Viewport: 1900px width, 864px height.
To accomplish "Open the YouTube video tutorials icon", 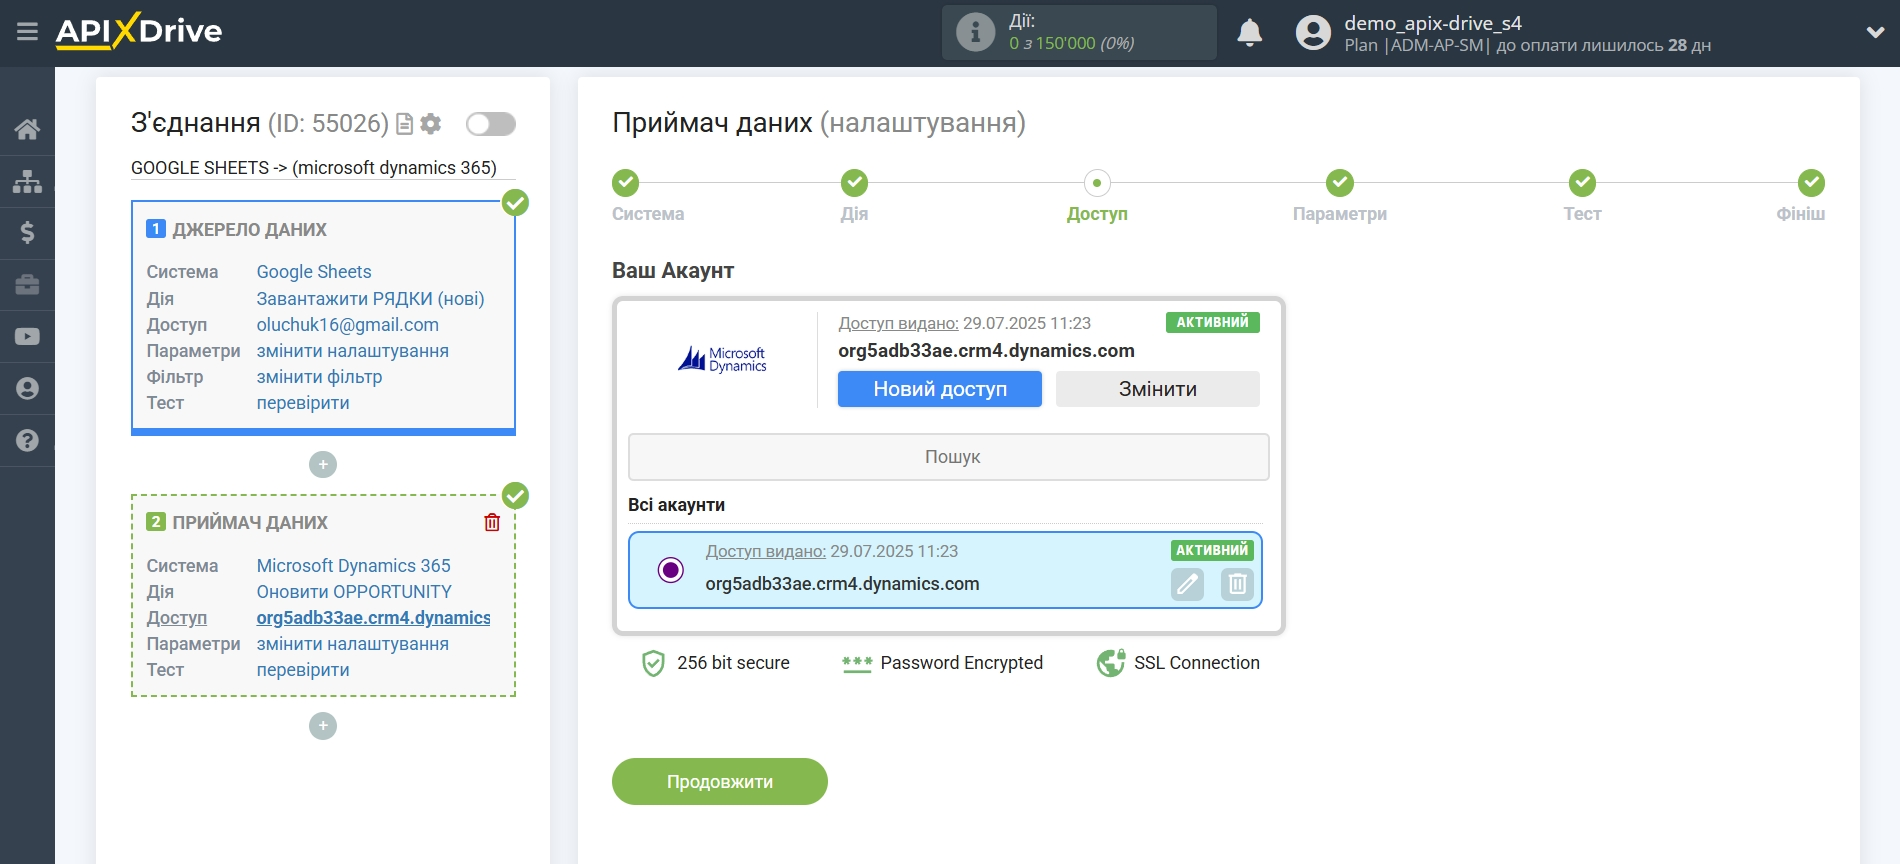I will 27,337.
